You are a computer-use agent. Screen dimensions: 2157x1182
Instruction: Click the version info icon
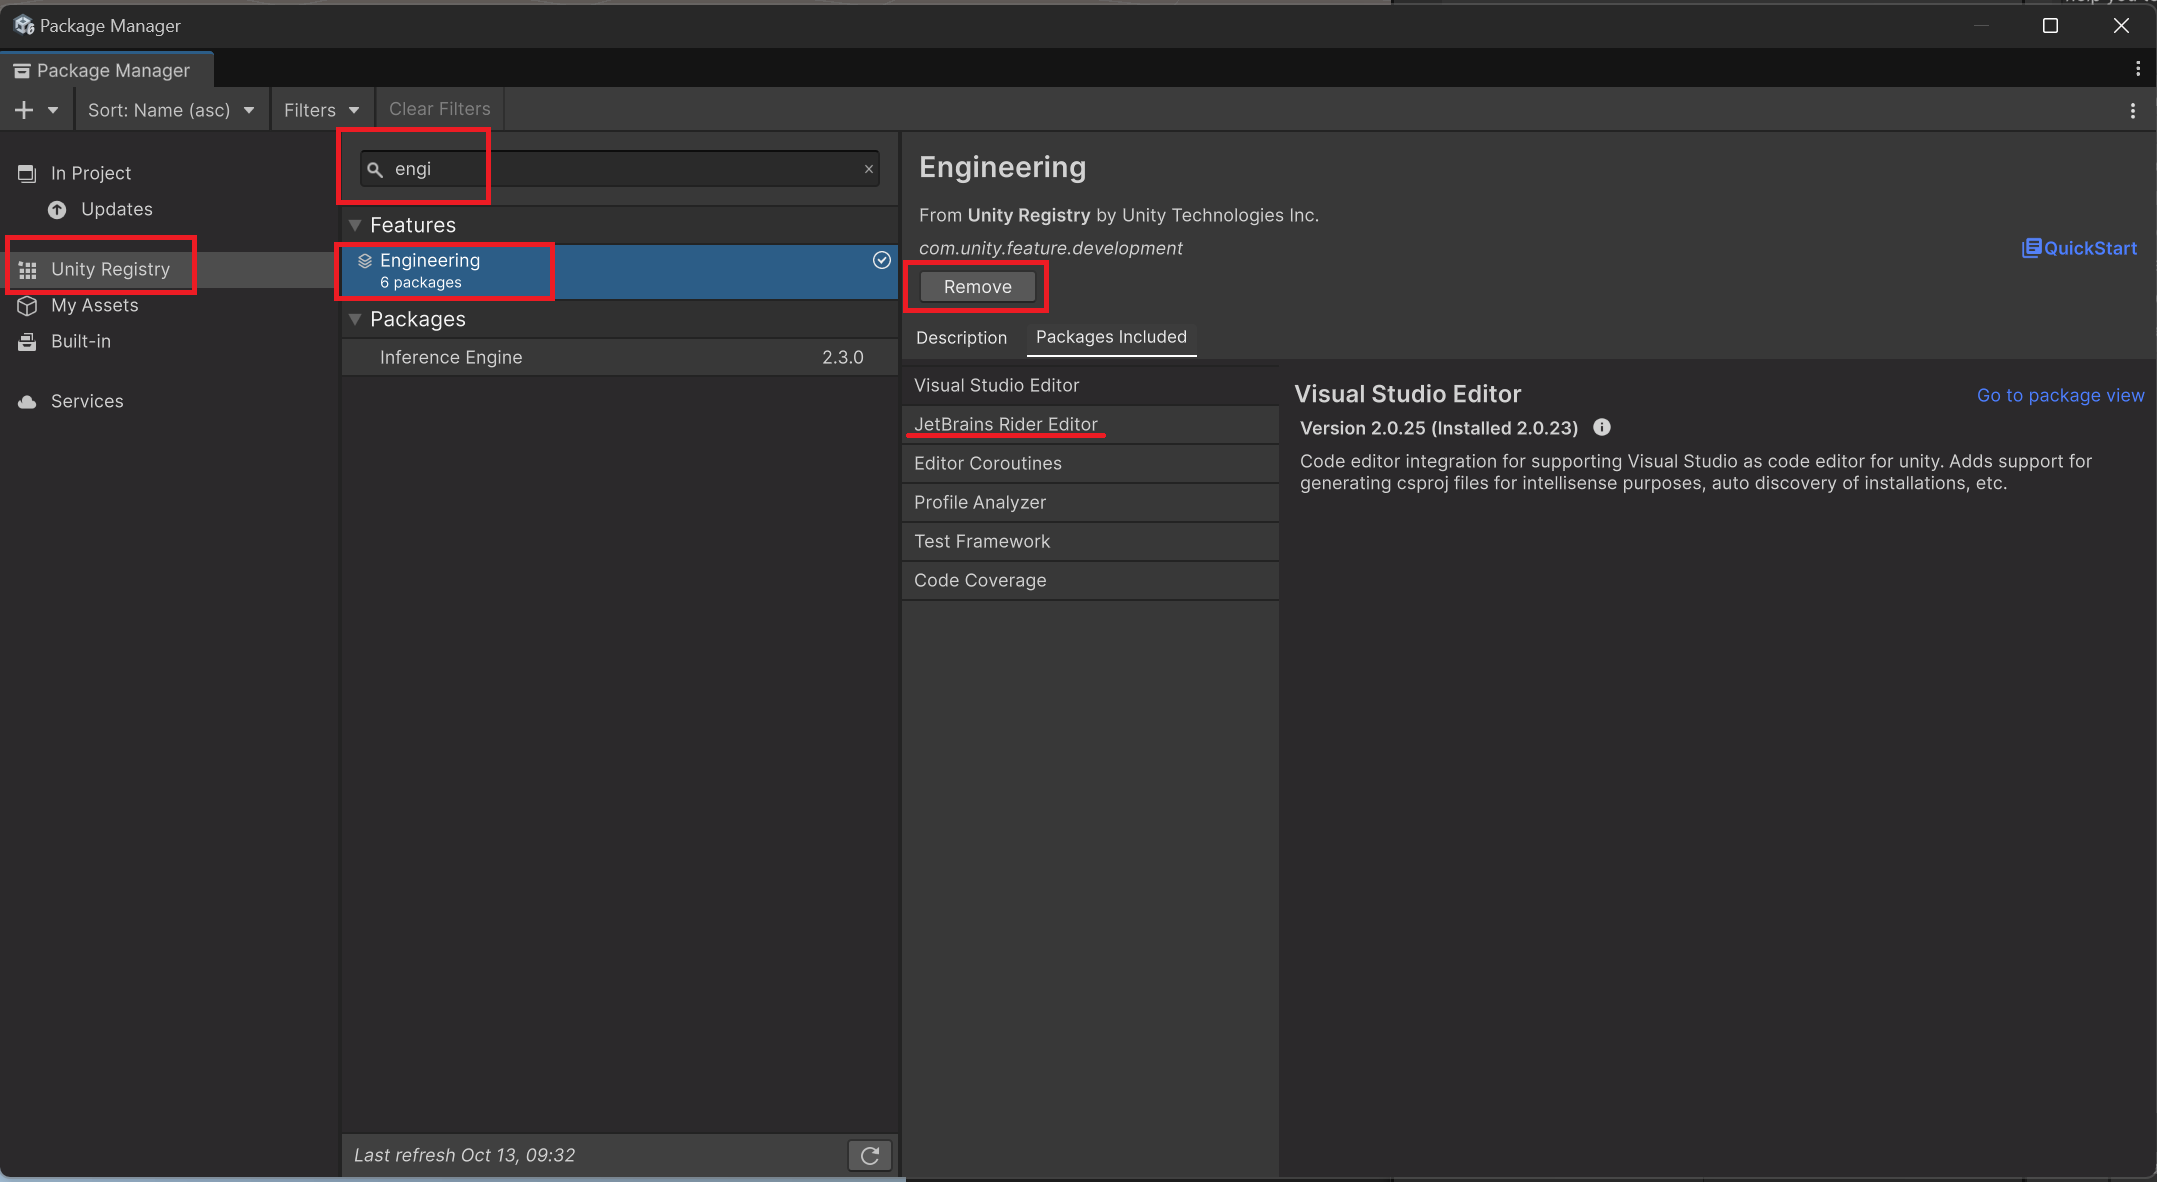coord(1601,428)
